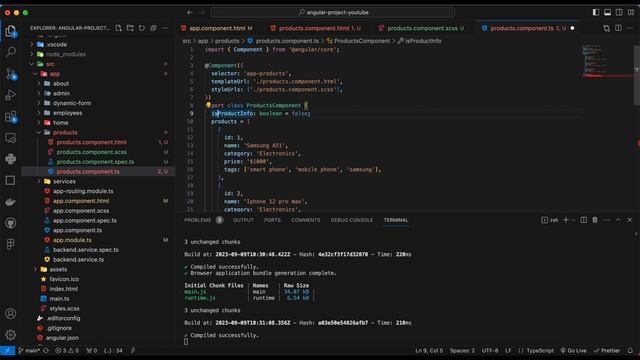Click UTF-8 encoding in status bar

pyautogui.click(x=490, y=350)
